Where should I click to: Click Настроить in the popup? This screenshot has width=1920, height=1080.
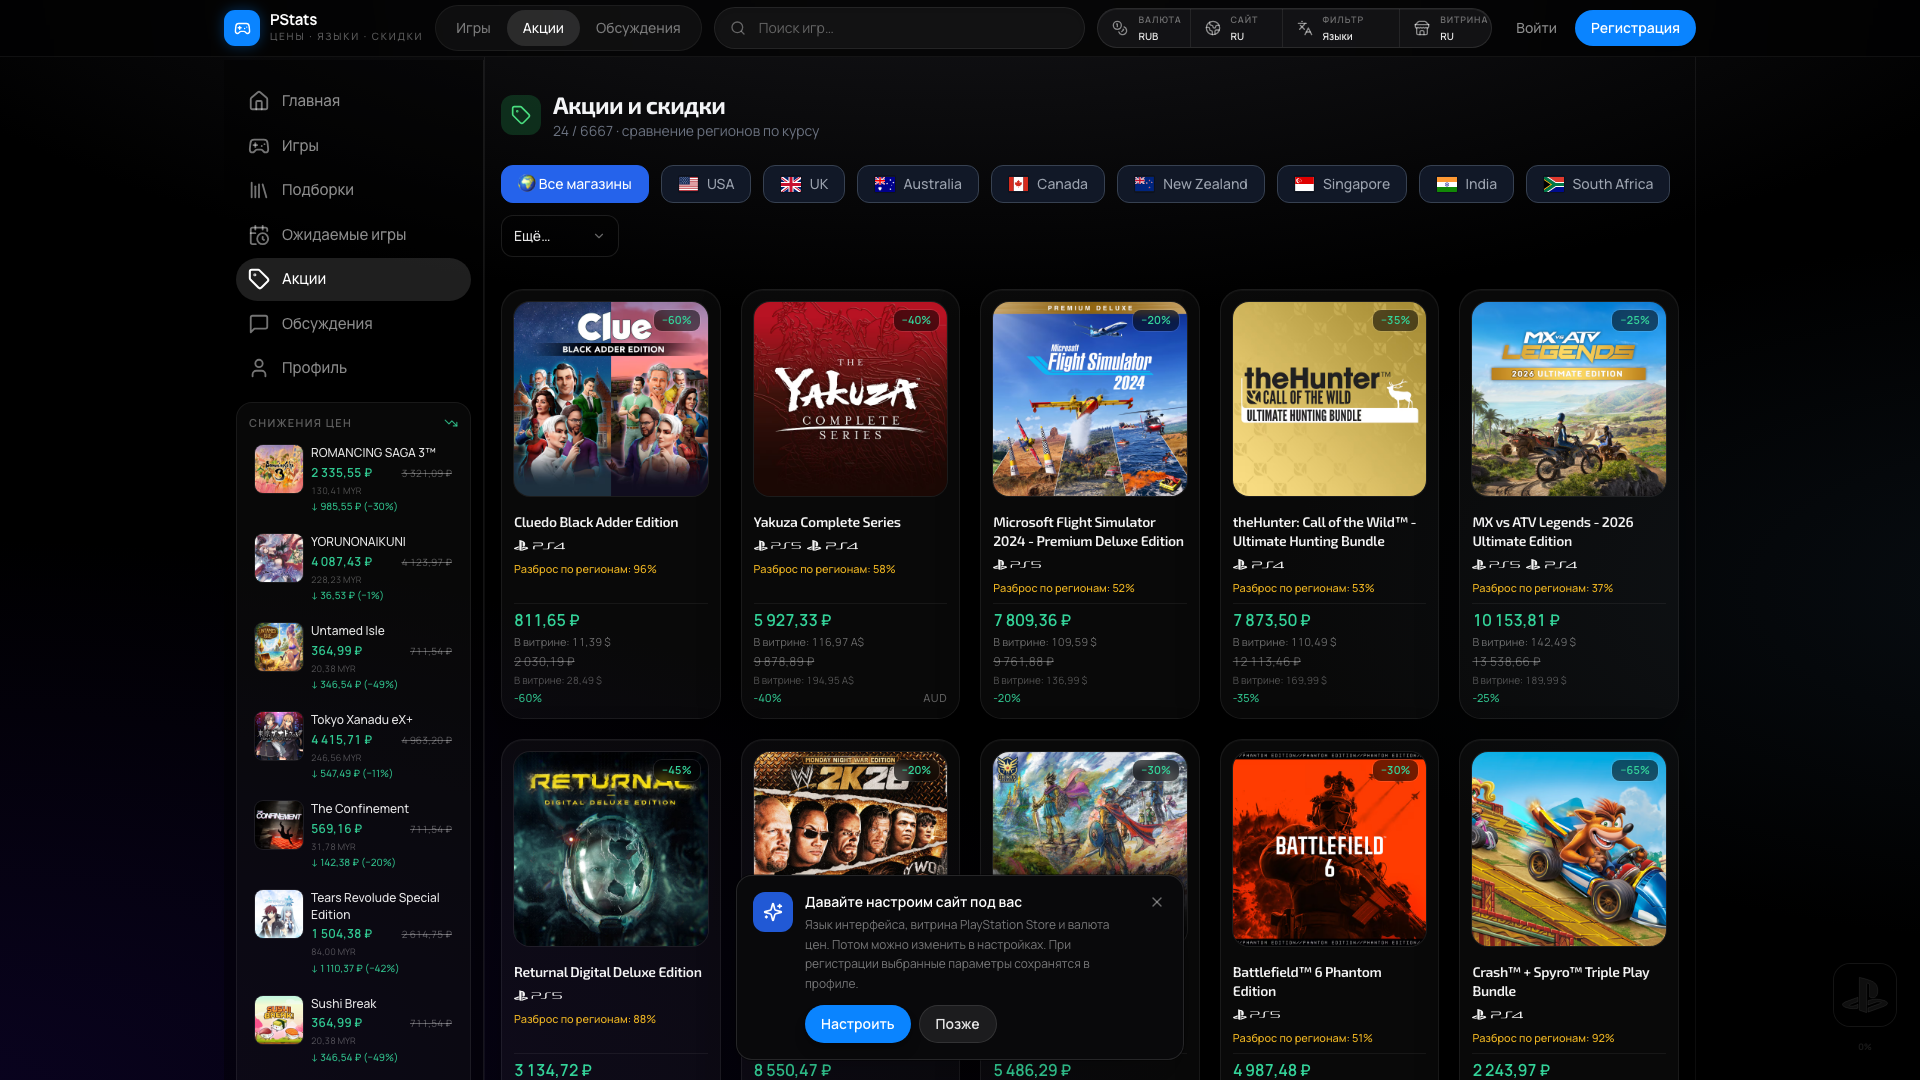coord(858,1024)
